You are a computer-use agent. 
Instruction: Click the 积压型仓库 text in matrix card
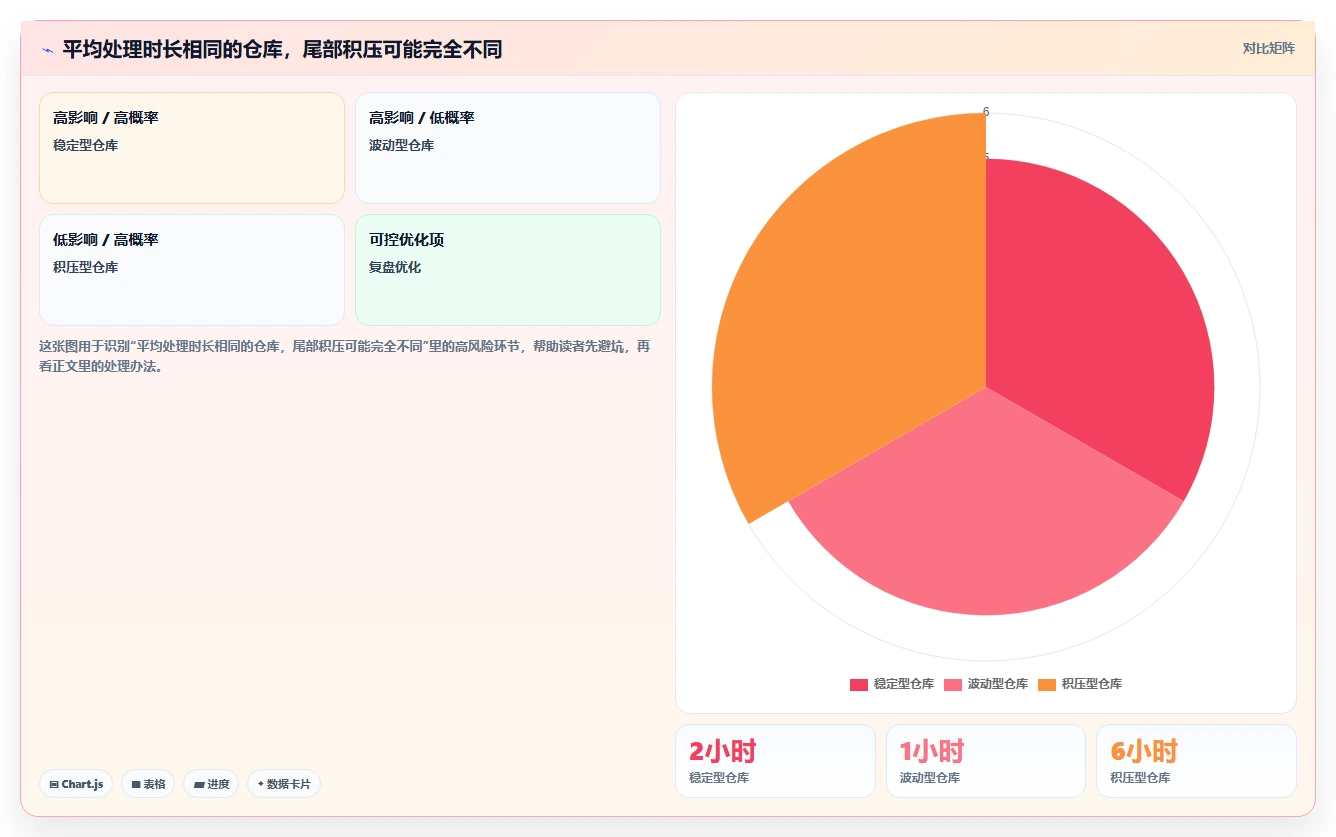[85, 267]
